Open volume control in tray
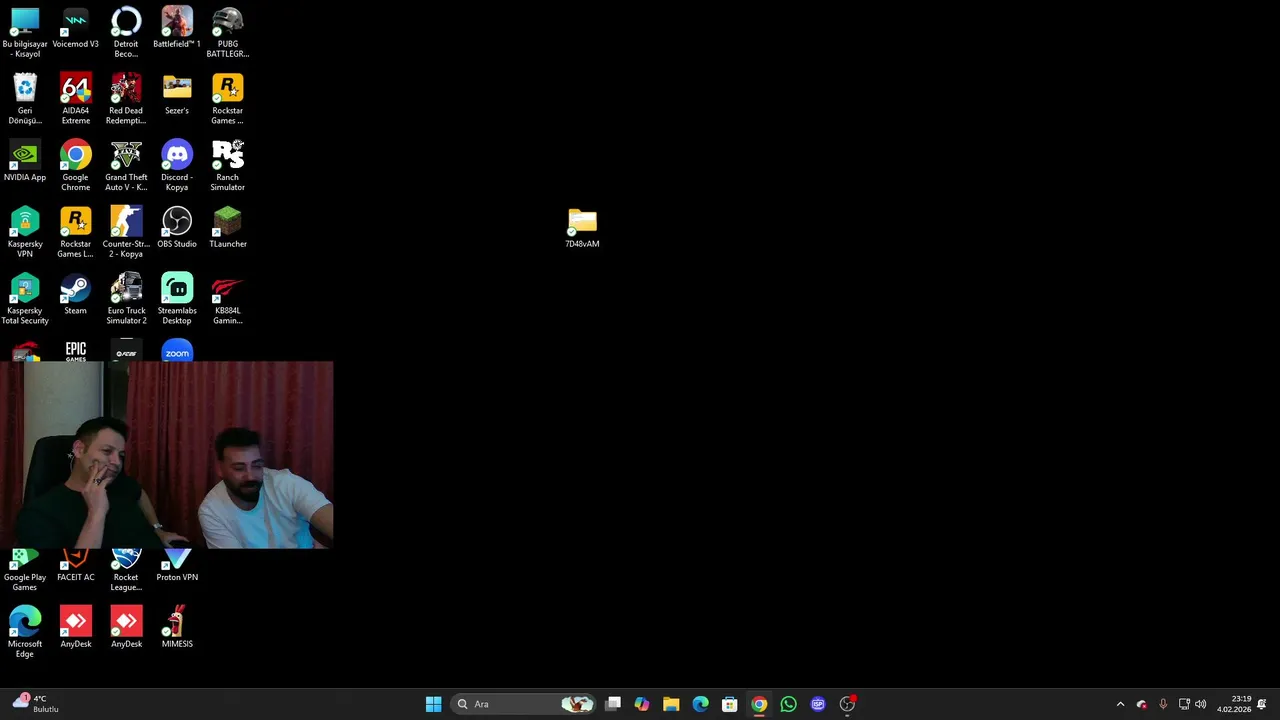Screen dimensions: 1280x720 click(x=1200, y=704)
